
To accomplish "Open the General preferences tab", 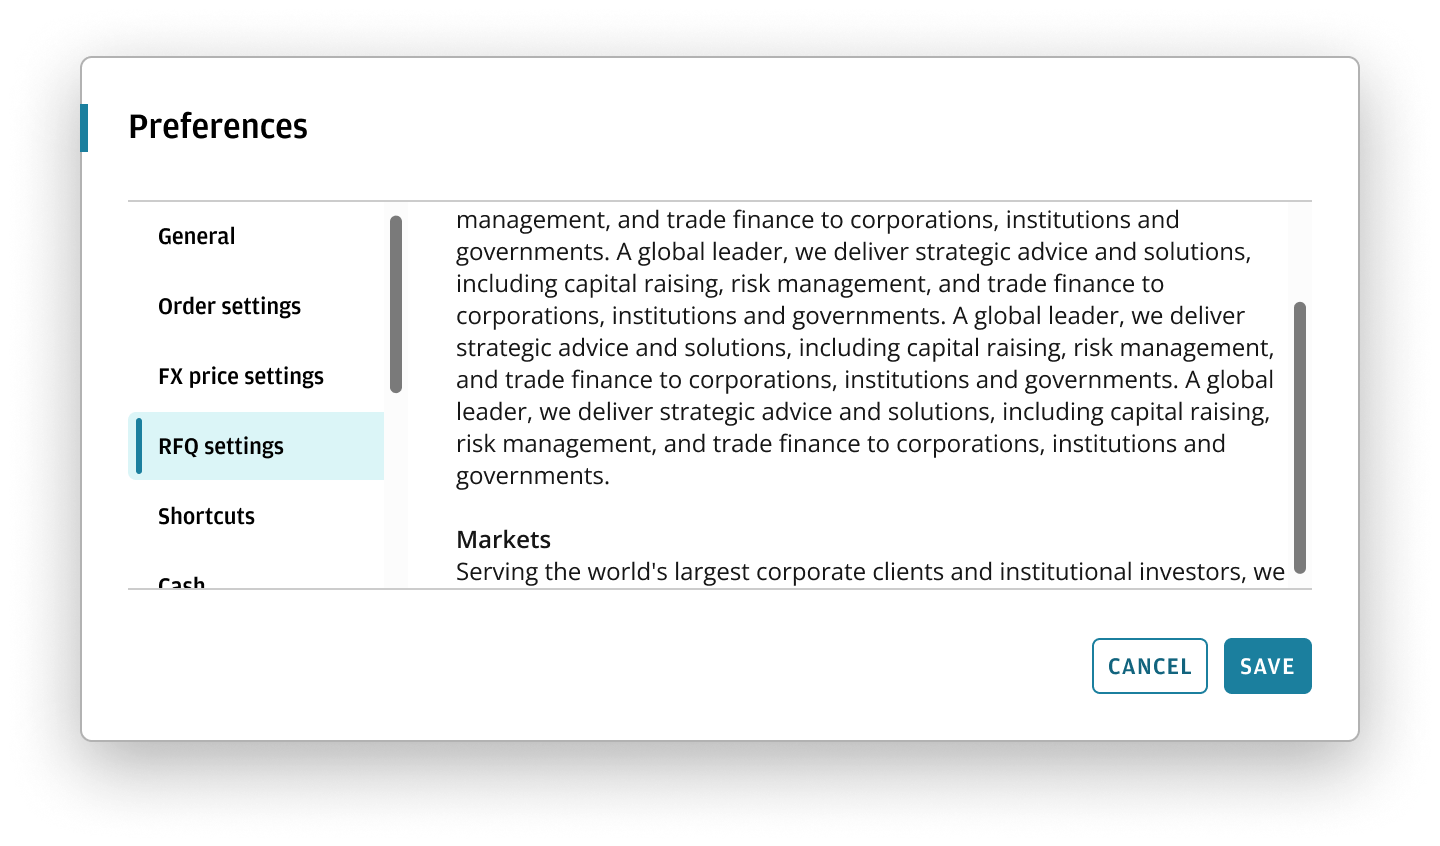I will pos(197,237).
